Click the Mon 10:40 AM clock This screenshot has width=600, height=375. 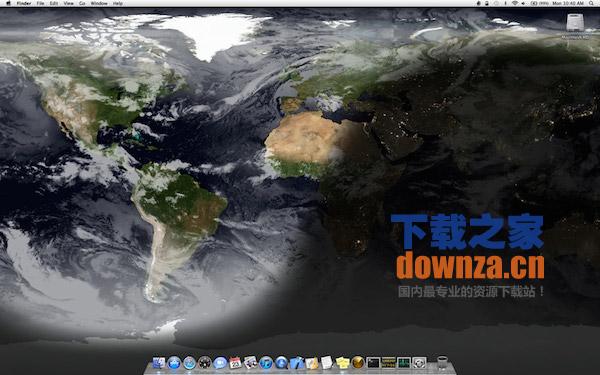568,3
